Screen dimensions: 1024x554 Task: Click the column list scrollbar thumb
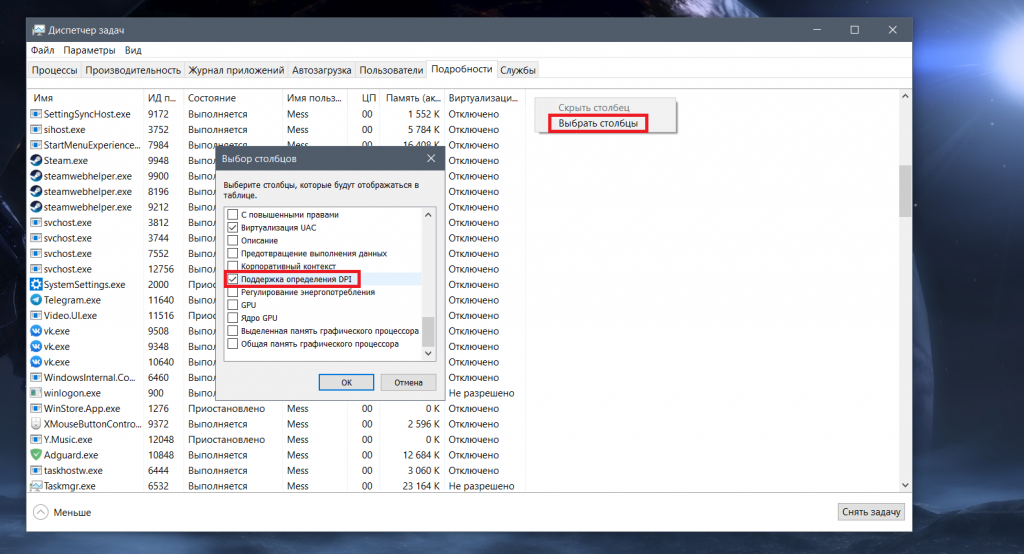[428, 331]
